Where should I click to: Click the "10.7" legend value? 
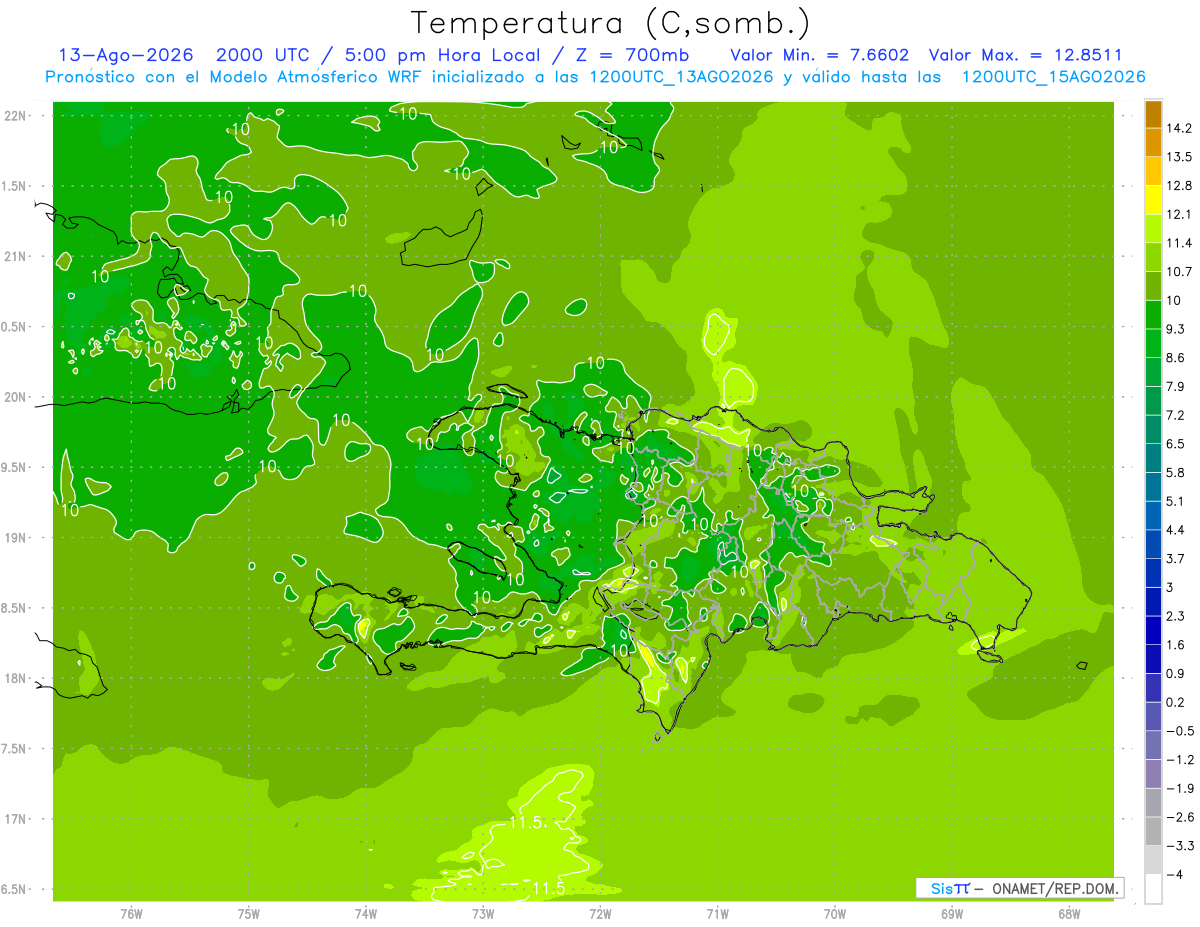1181,272
